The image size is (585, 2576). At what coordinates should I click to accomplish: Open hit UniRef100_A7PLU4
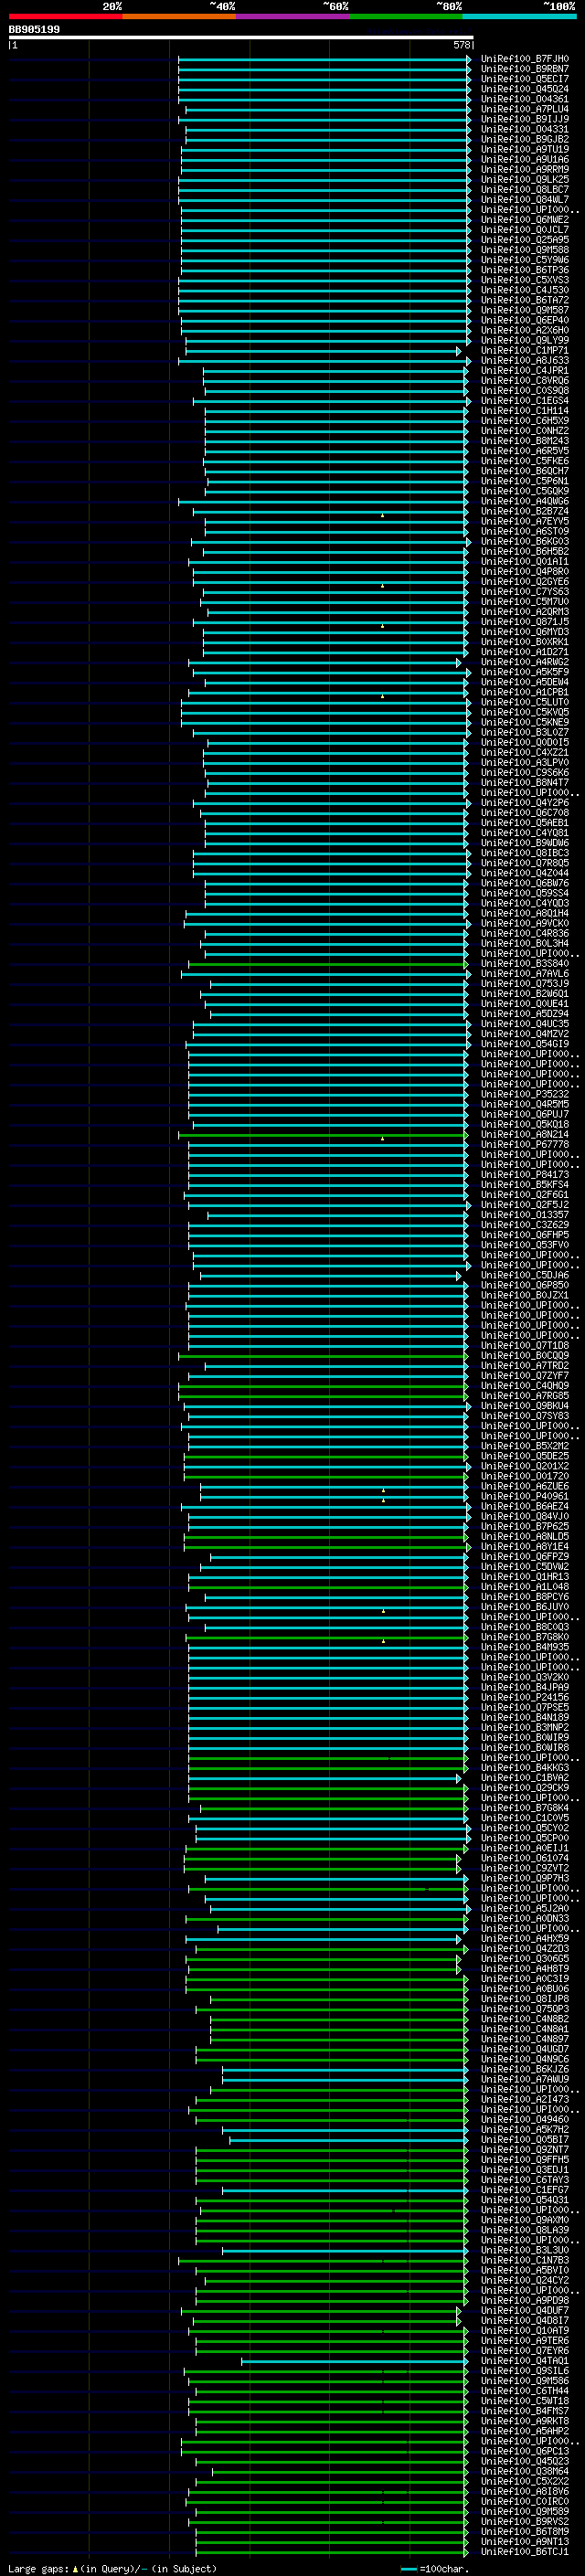[525, 109]
